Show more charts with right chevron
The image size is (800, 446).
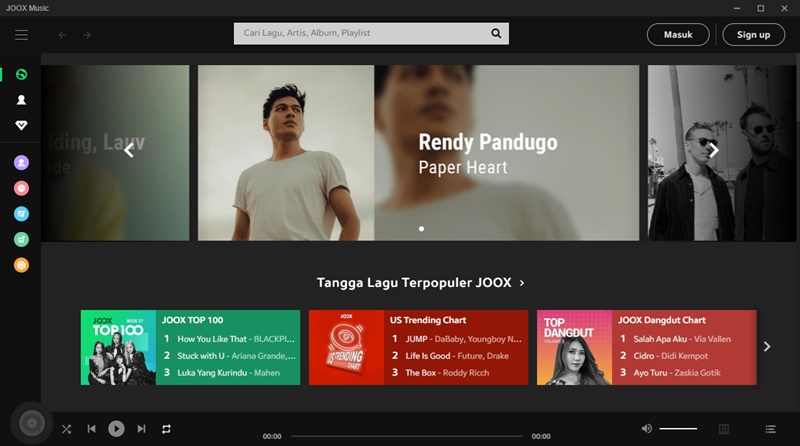[767, 346]
